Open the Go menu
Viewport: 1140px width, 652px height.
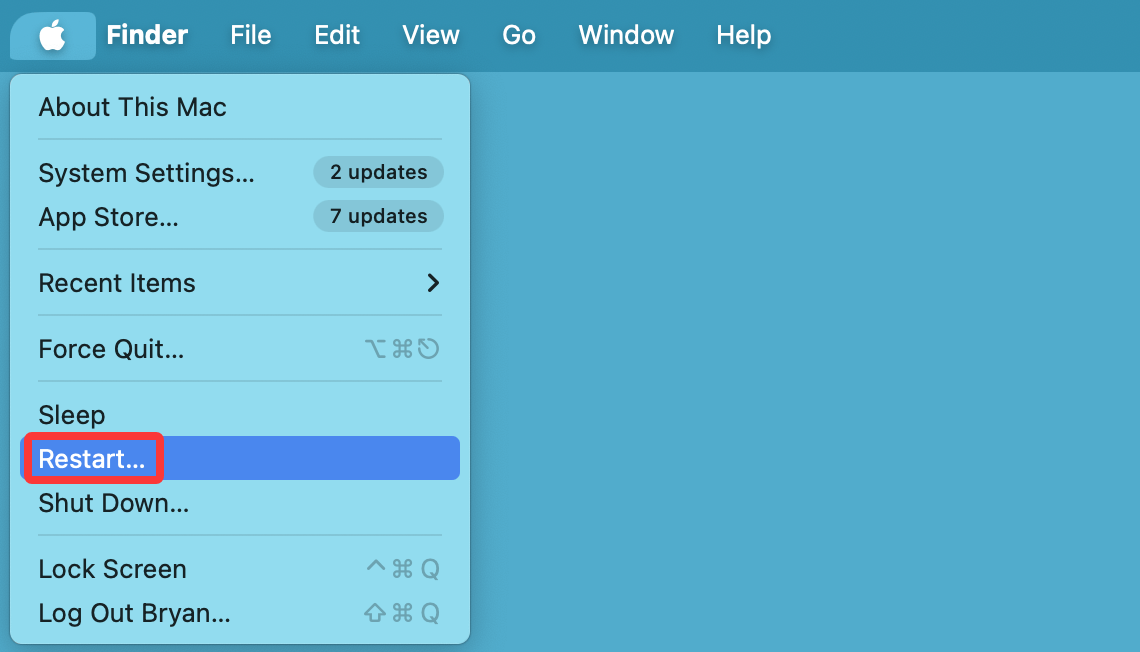[x=519, y=35]
